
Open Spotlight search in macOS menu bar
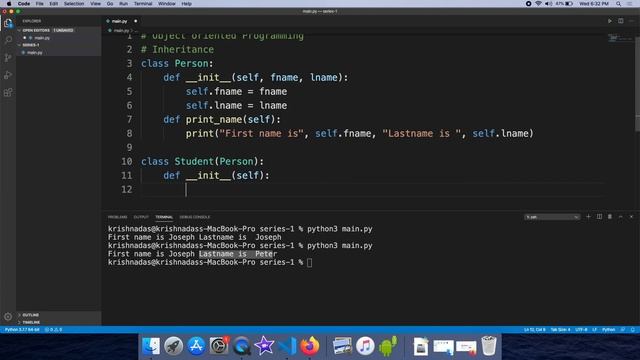click(619, 4)
